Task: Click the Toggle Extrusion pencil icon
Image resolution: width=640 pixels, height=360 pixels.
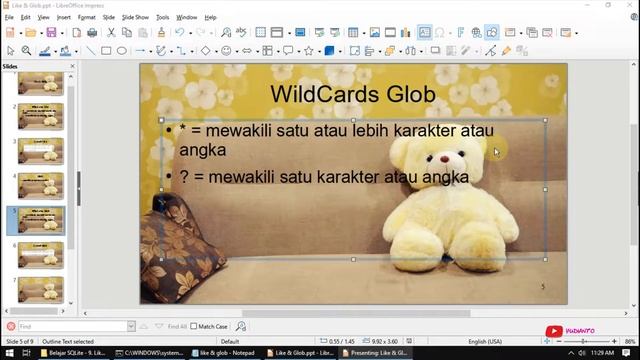Action: coord(506,51)
